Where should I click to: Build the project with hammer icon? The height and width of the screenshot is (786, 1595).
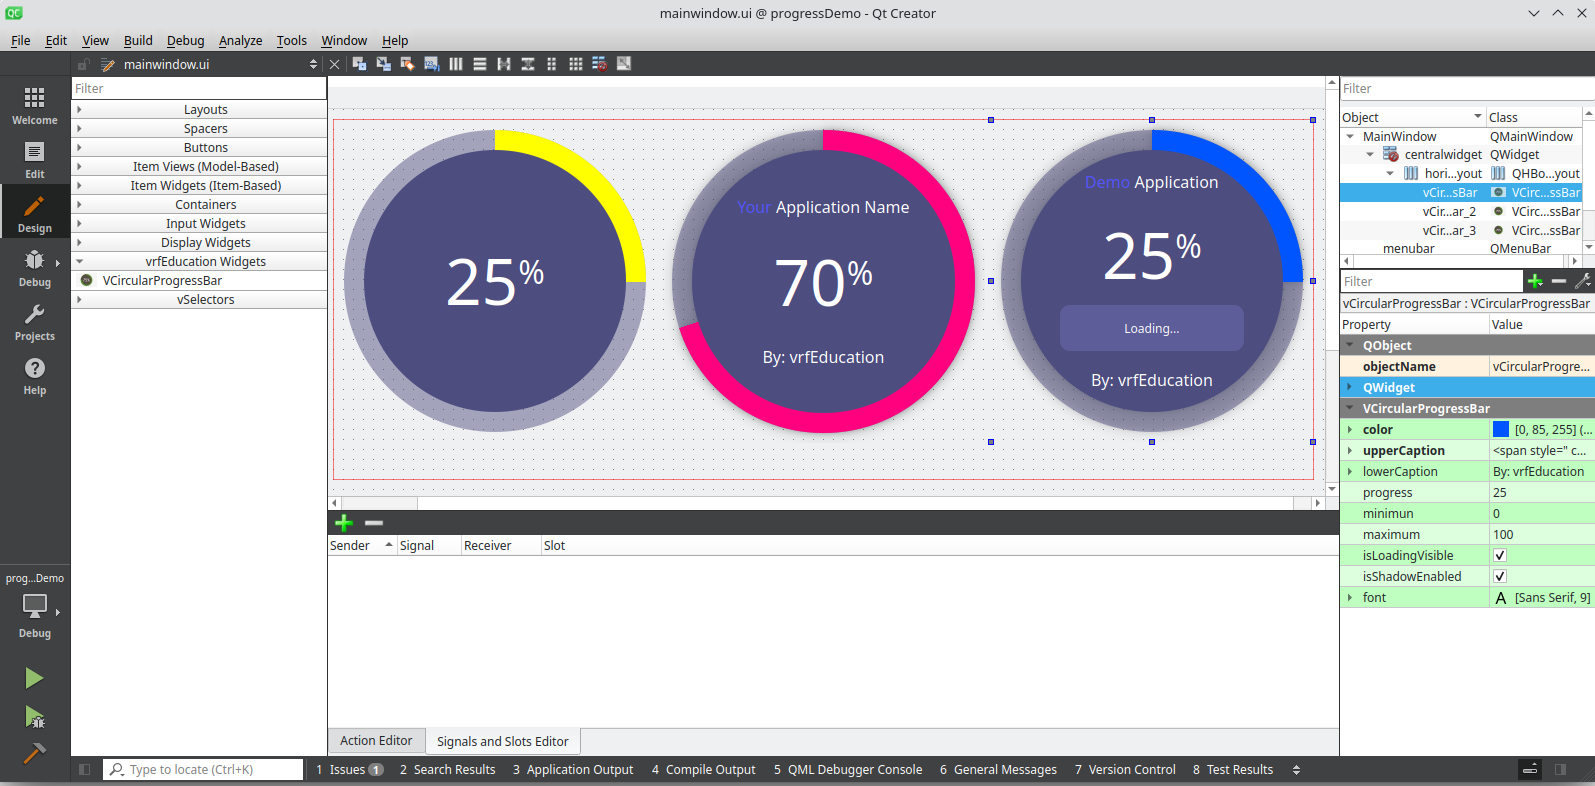click(x=34, y=752)
